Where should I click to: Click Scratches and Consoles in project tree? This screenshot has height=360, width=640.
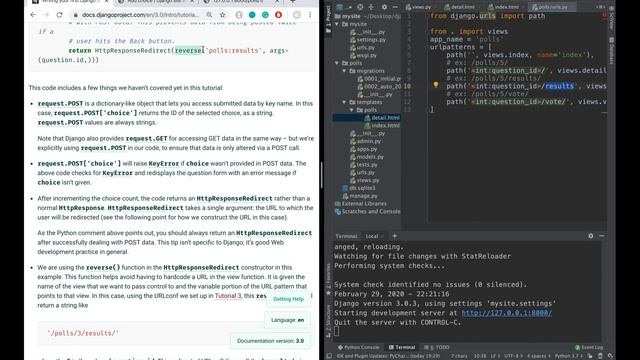pos(367,211)
